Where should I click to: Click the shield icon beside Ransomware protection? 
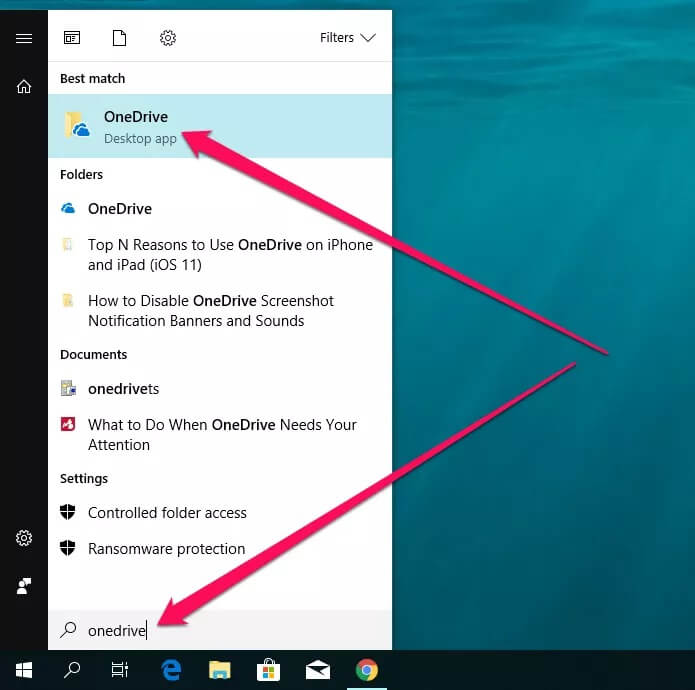tap(67, 548)
